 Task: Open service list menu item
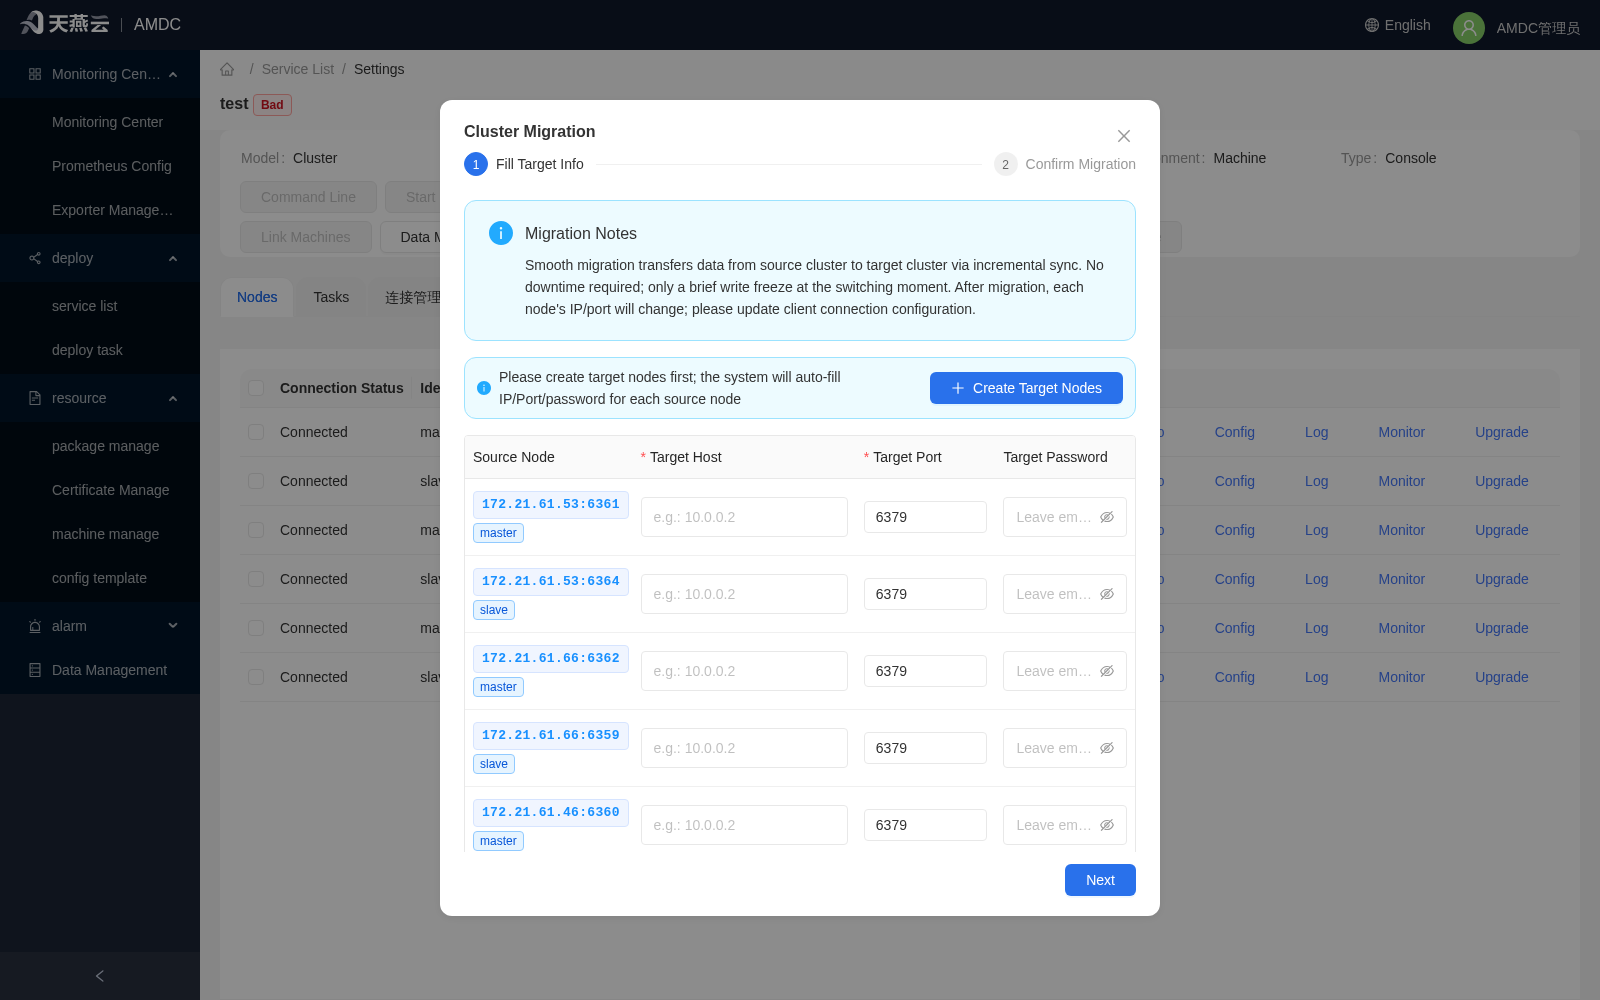[100, 306]
